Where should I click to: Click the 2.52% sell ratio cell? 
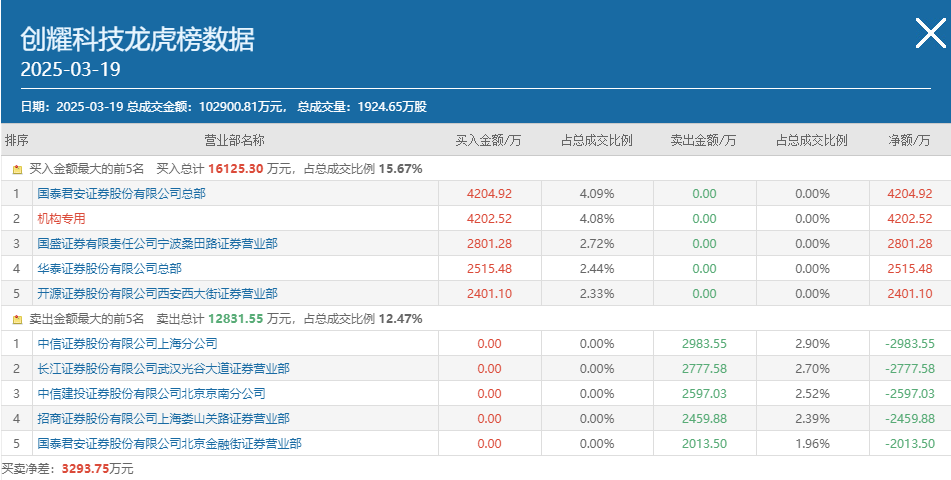point(812,393)
